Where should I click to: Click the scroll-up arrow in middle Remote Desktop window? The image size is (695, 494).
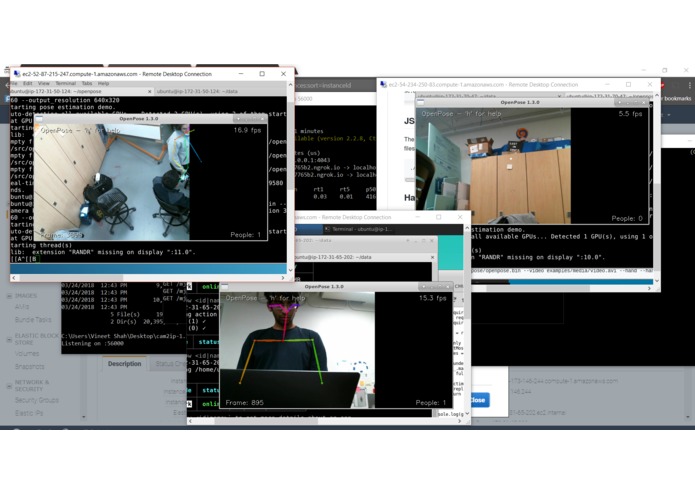[x=467, y=228]
